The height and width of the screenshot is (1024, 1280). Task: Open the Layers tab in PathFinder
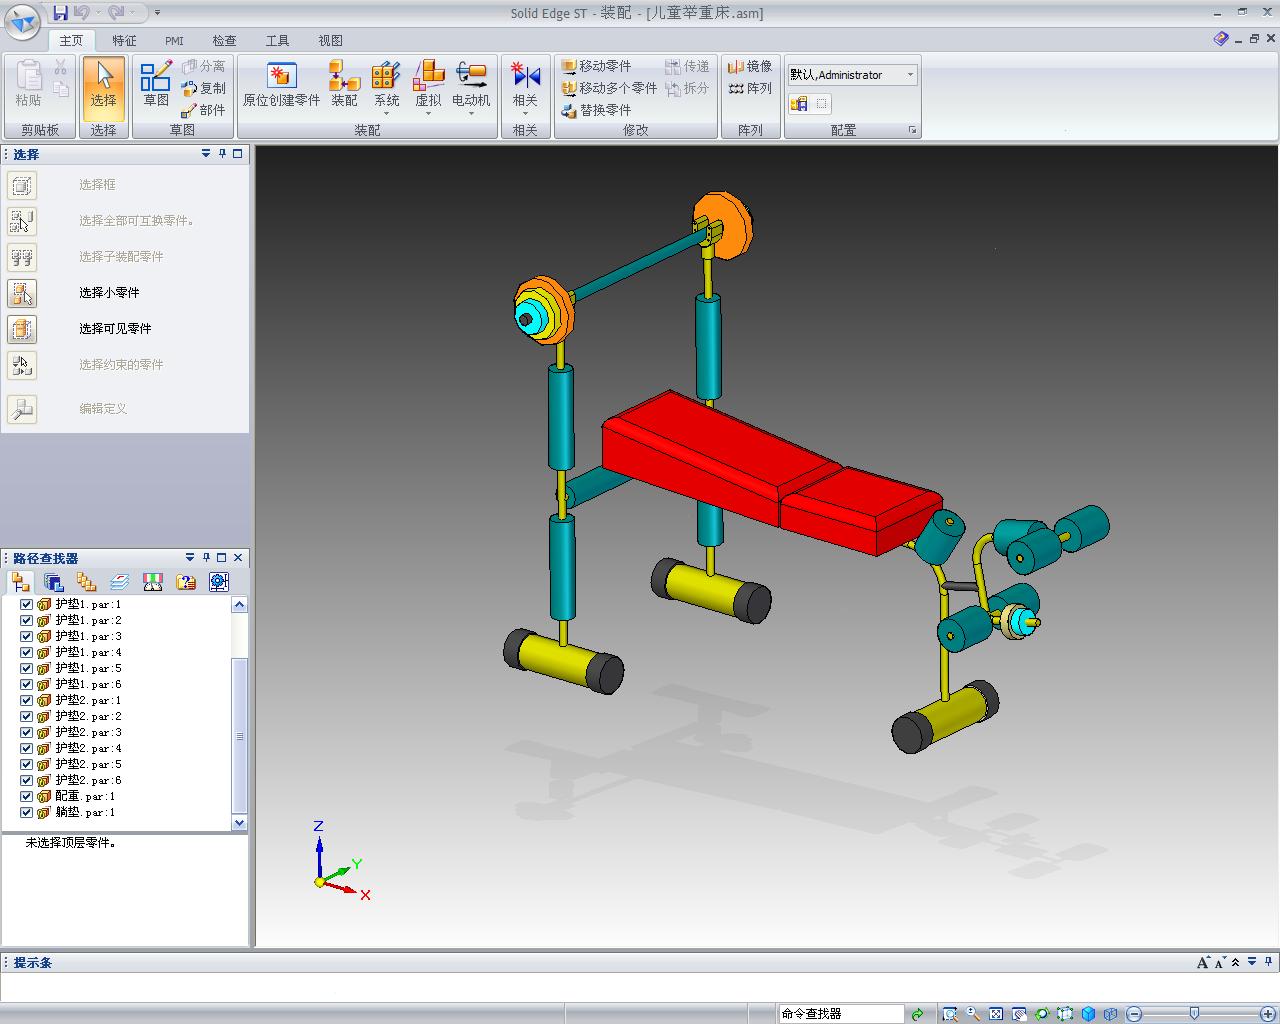(x=120, y=582)
